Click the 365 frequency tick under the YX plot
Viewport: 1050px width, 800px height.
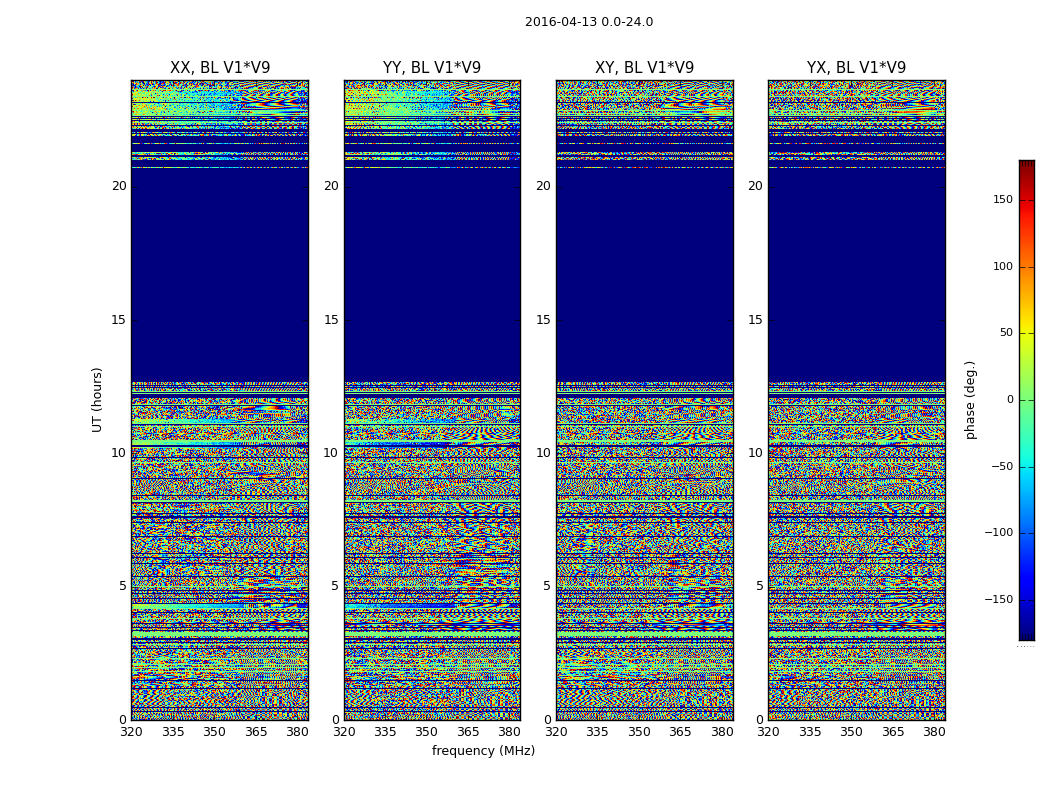(892, 732)
